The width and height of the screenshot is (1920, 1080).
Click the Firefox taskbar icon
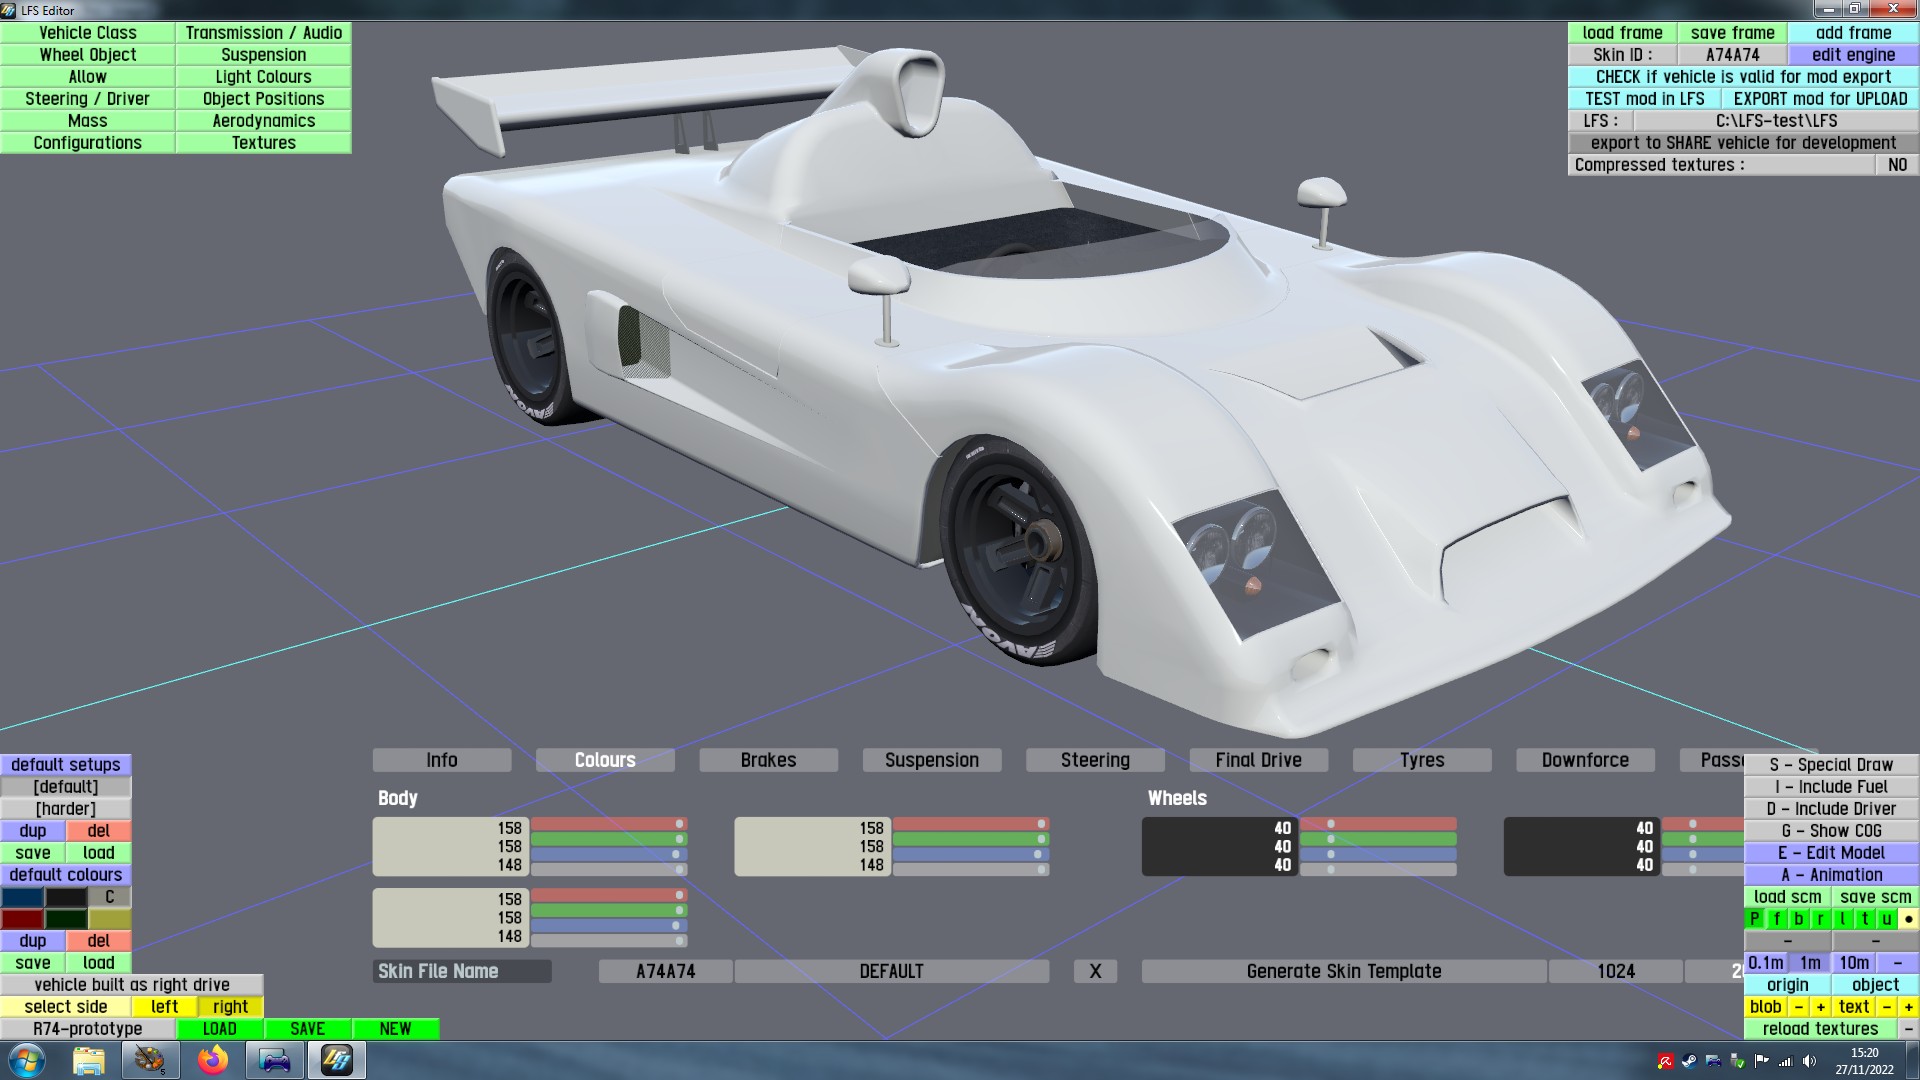pos(212,1060)
